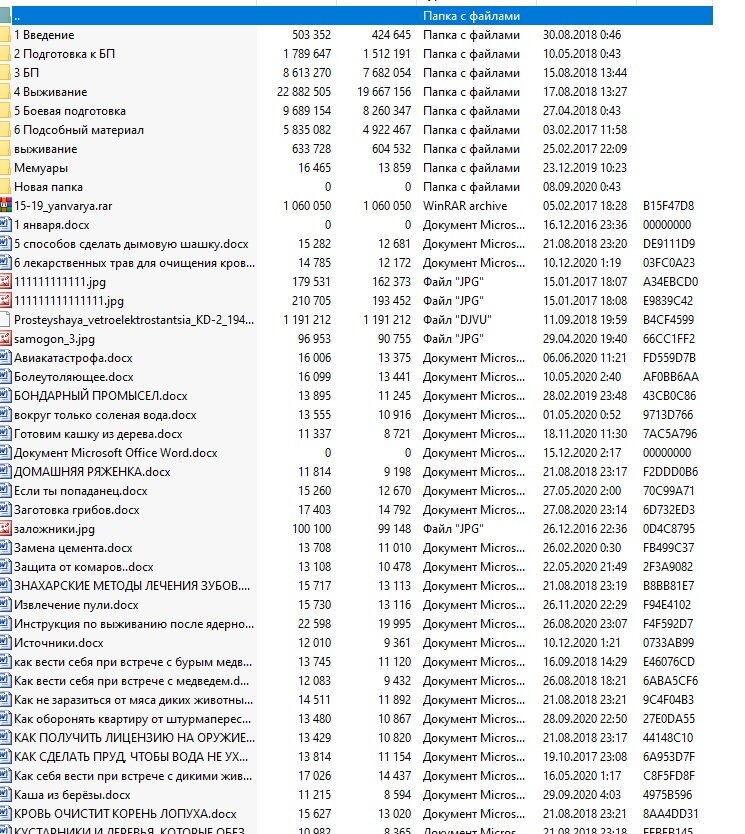The height and width of the screenshot is (834, 745).
Task: Select 'вокруг только соленая вода.docx'
Action: click(x=105, y=415)
